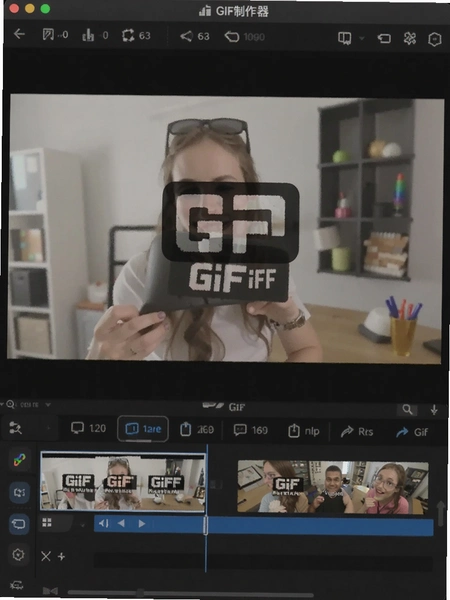
Task: Click the loop icon labeled 63
Action: [x=128, y=36]
